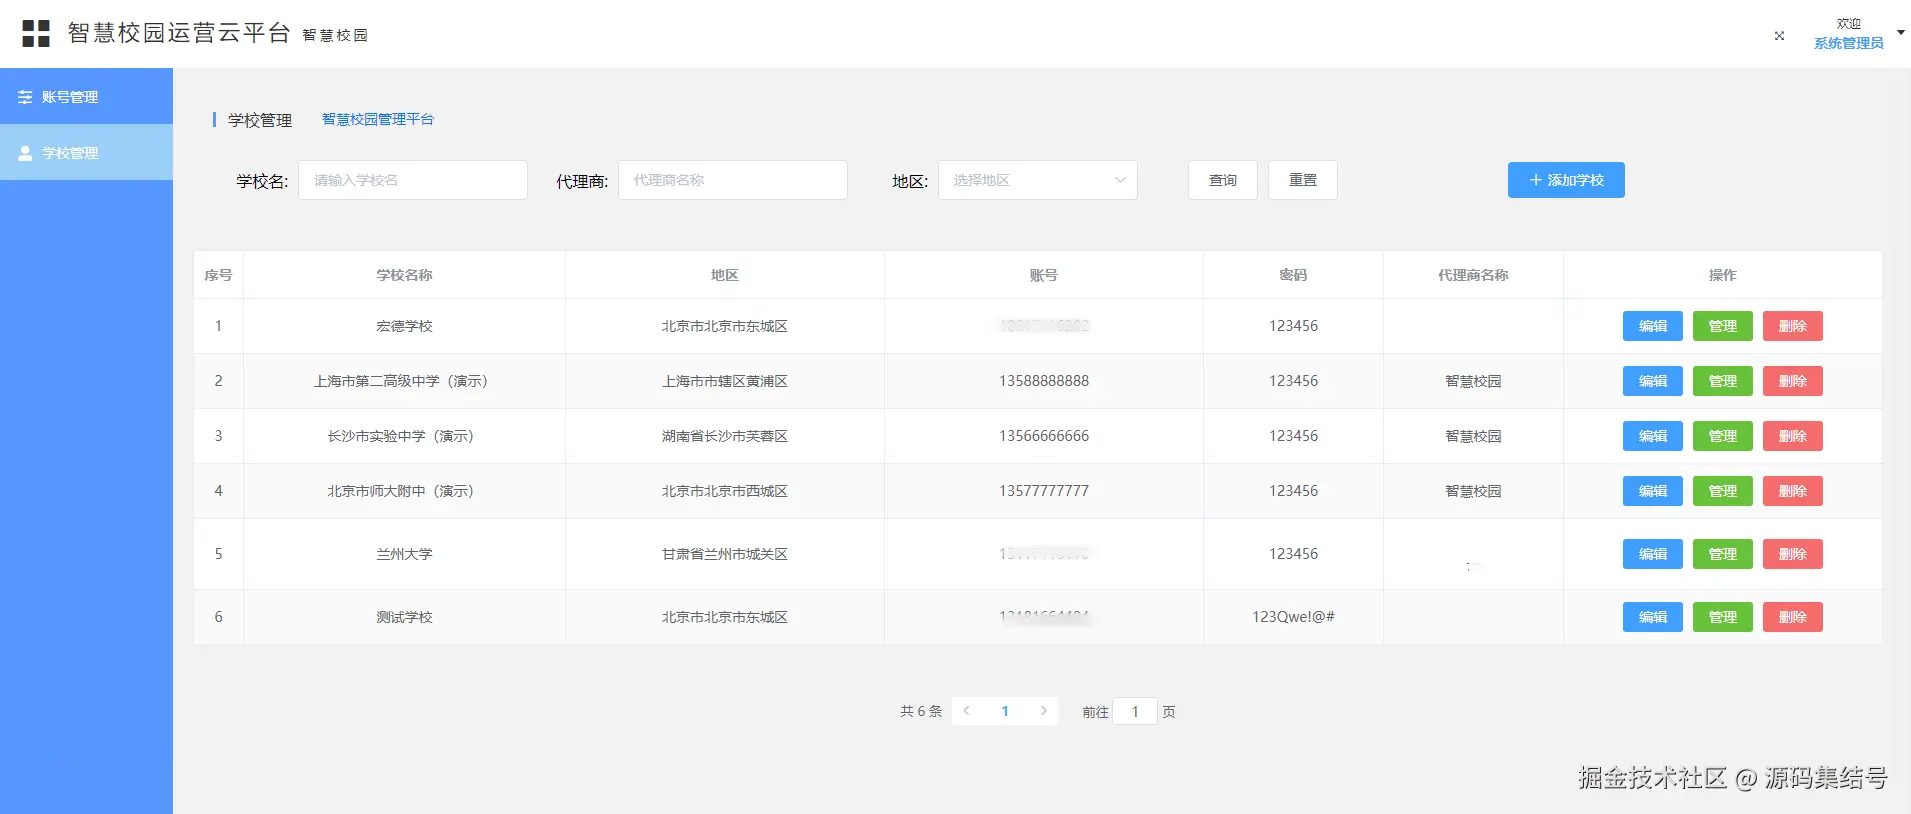Open the user menu caret next to 系统管理员
The height and width of the screenshot is (814, 1911).
[x=1901, y=32]
